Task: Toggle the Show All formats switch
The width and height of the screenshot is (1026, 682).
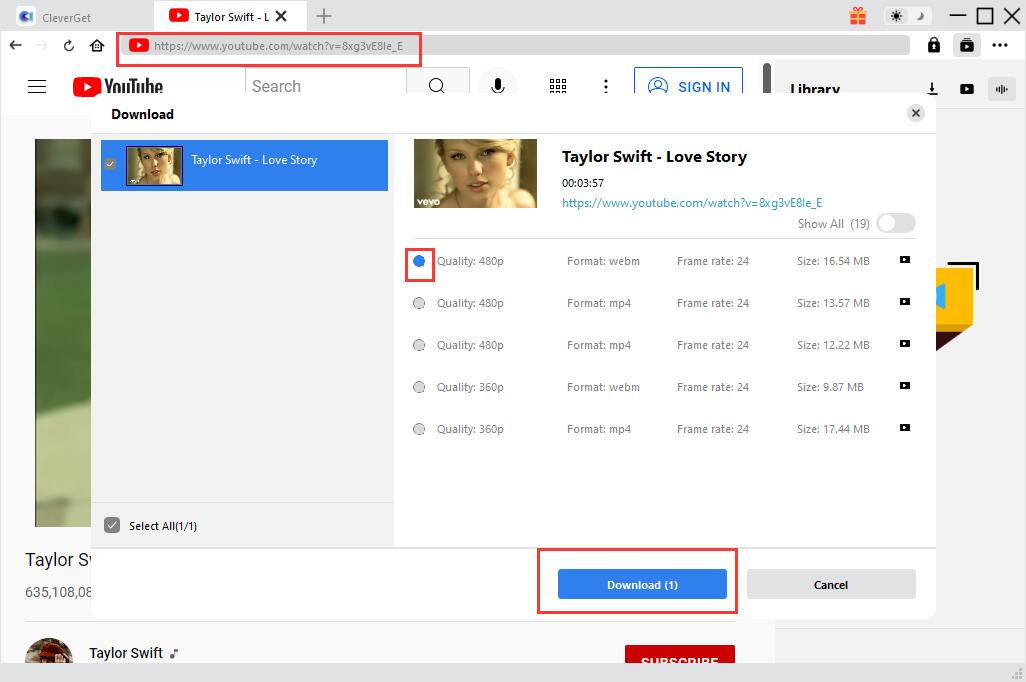Action: tap(895, 224)
